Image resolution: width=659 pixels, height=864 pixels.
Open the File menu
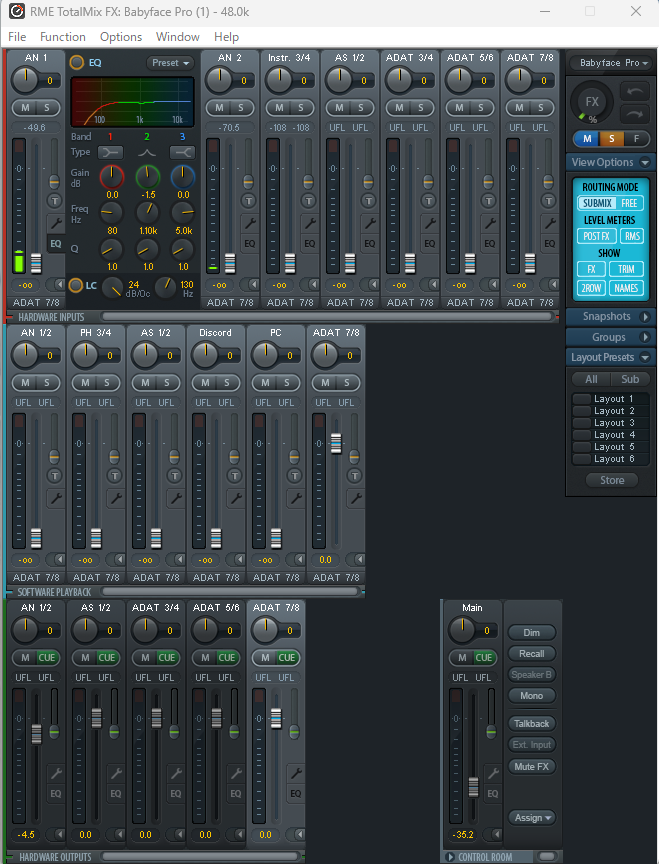point(17,37)
